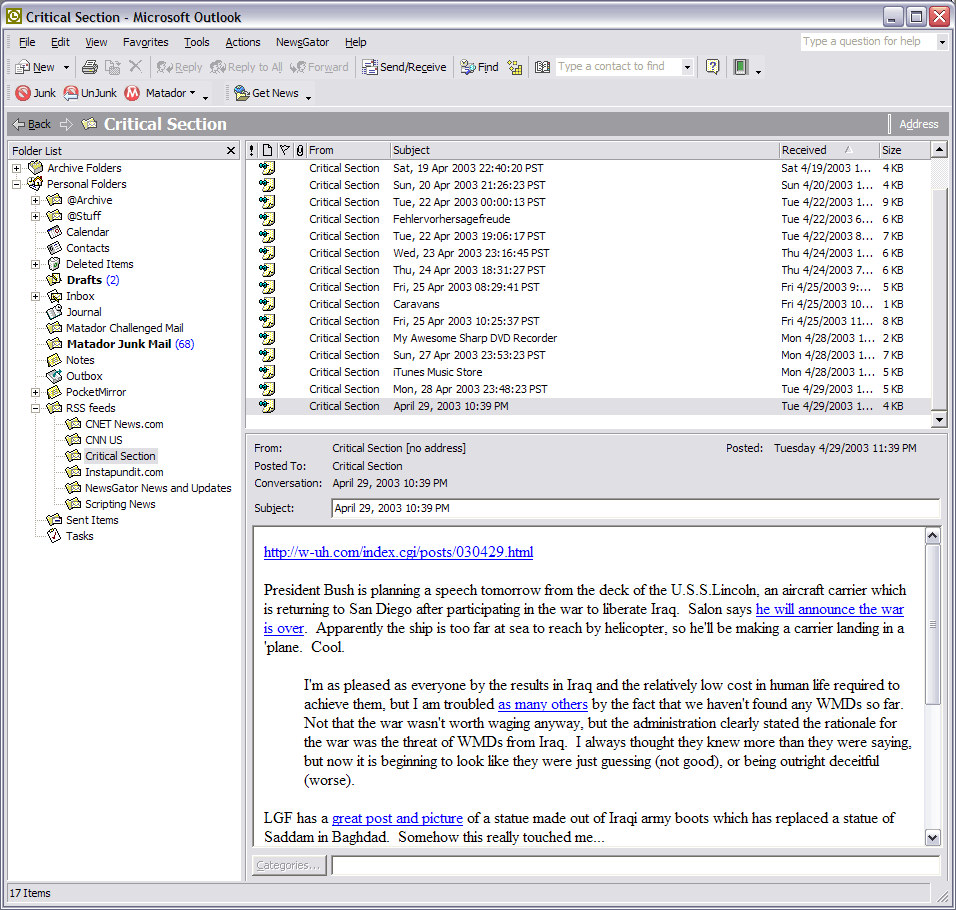Open the Scripting News feed
The width and height of the screenshot is (956, 910).
[120, 504]
